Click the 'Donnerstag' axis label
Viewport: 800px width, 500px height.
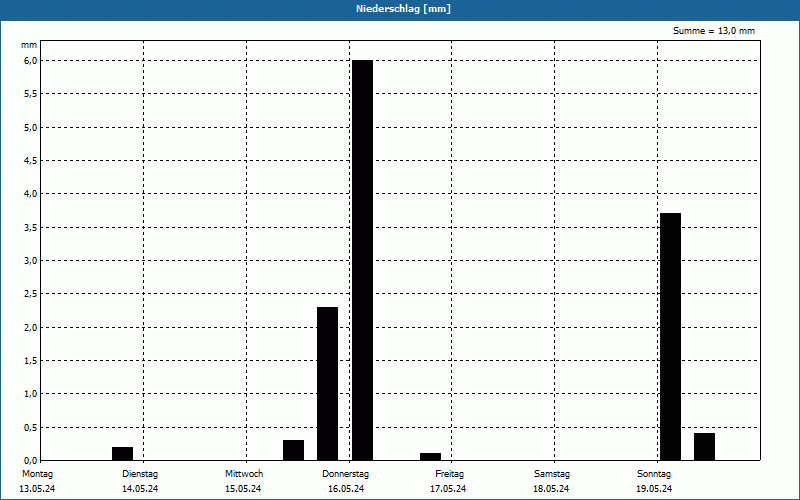345,474
